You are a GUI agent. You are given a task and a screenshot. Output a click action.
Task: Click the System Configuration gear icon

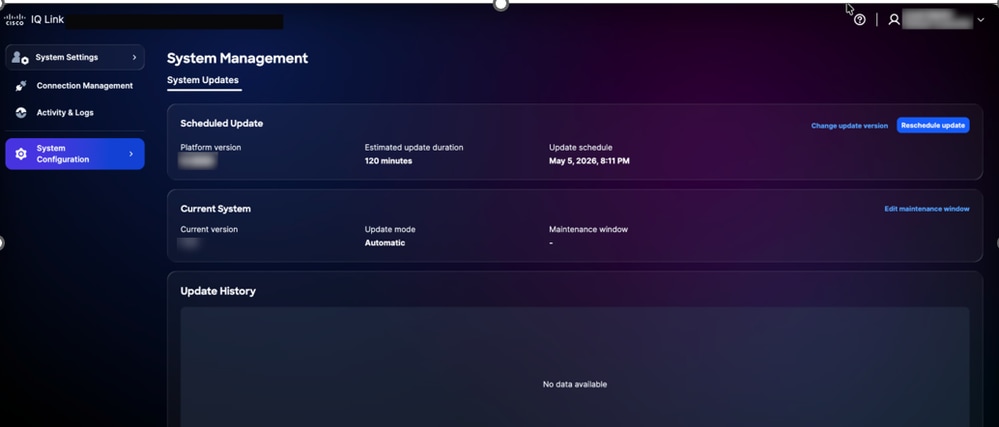pyautogui.click(x=21, y=154)
